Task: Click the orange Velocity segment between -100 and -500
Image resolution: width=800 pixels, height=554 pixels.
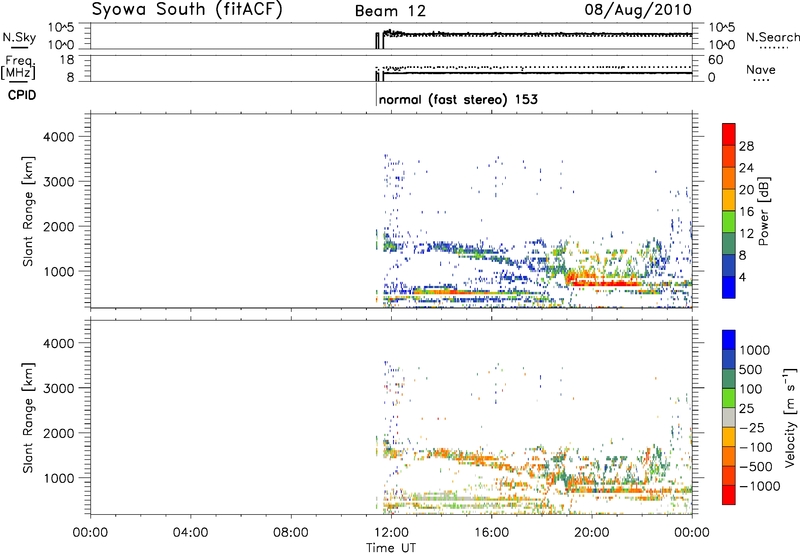Action: pyautogui.click(x=729, y=456)
